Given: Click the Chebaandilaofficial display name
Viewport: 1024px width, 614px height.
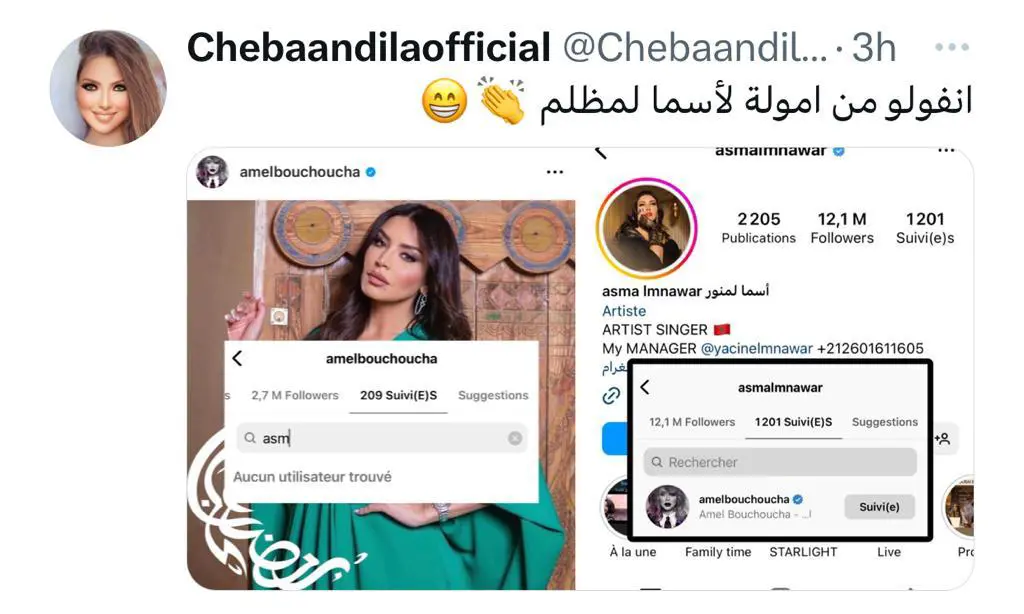Looking at the screenshot, I should point(369,48).
